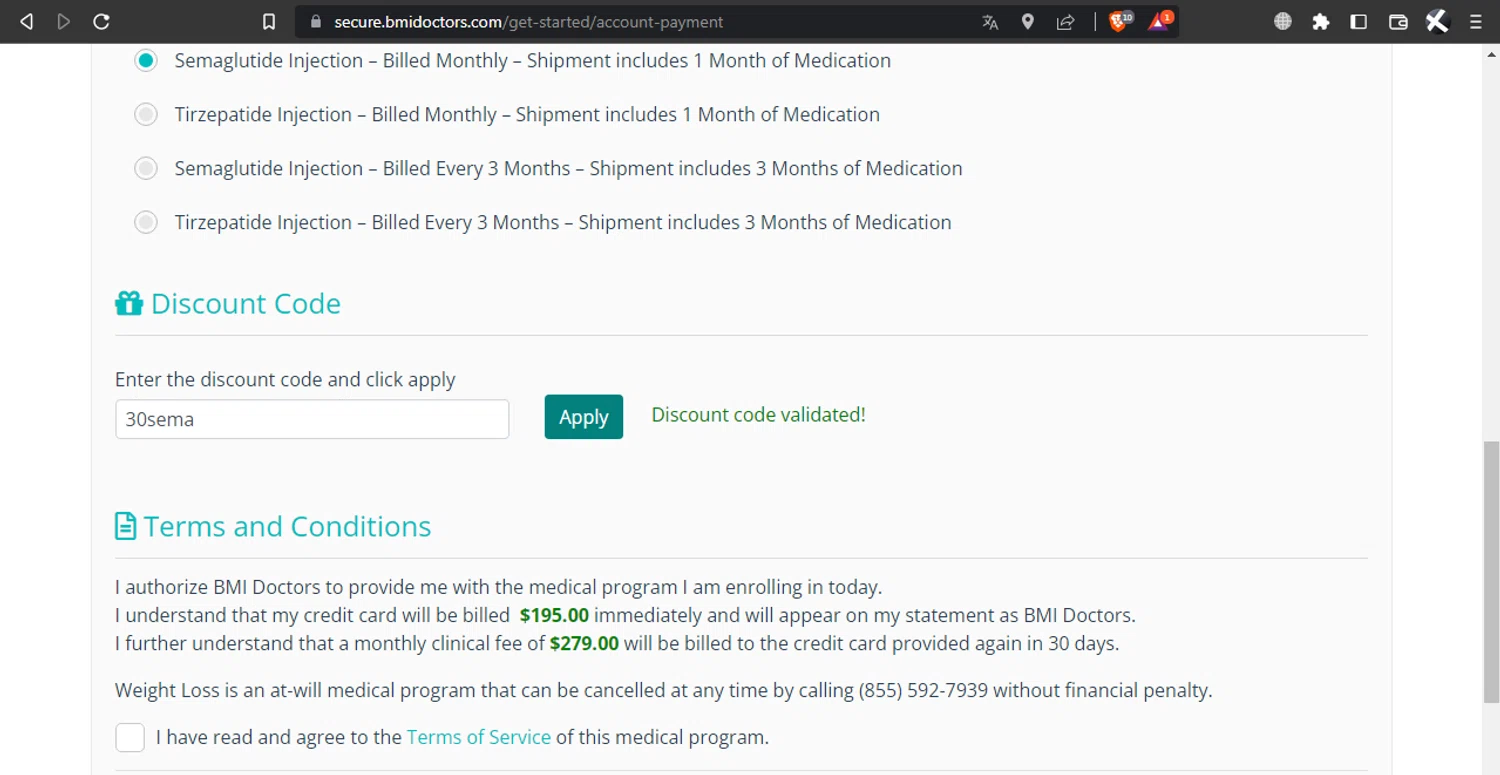Viewport: 1500px width, 775px height.
Task: Check the agree to Terms of Service box
Action: click(x=130, y=737)
